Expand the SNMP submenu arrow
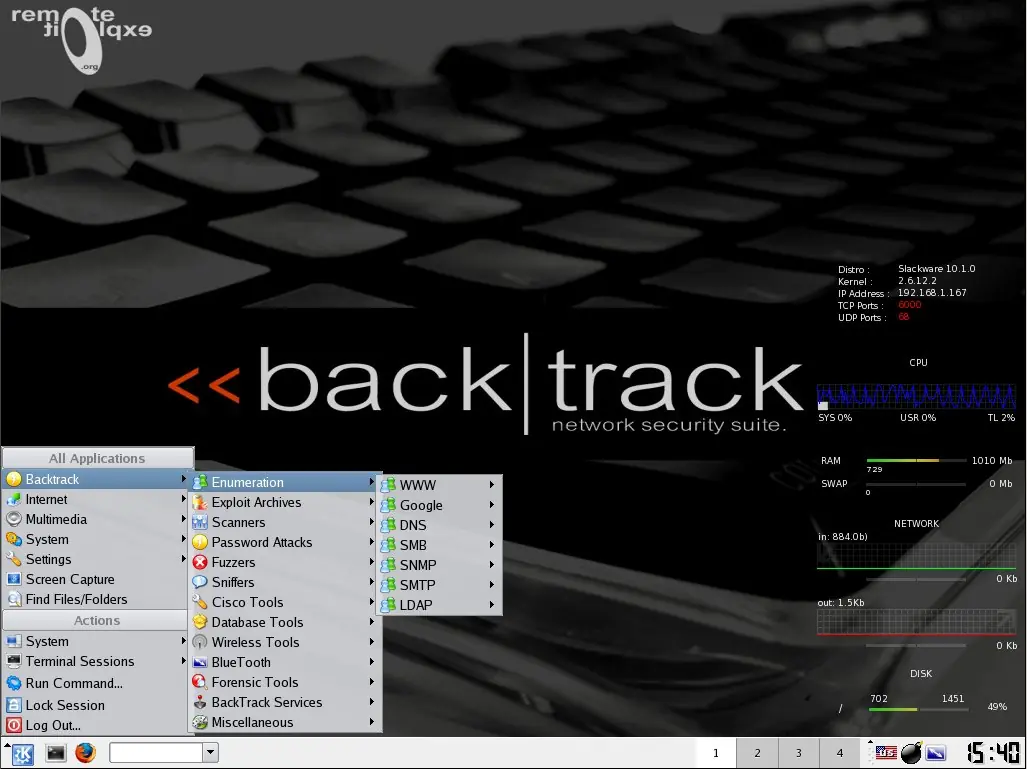This screenshot has width=1027, height=769. (491, 565)
